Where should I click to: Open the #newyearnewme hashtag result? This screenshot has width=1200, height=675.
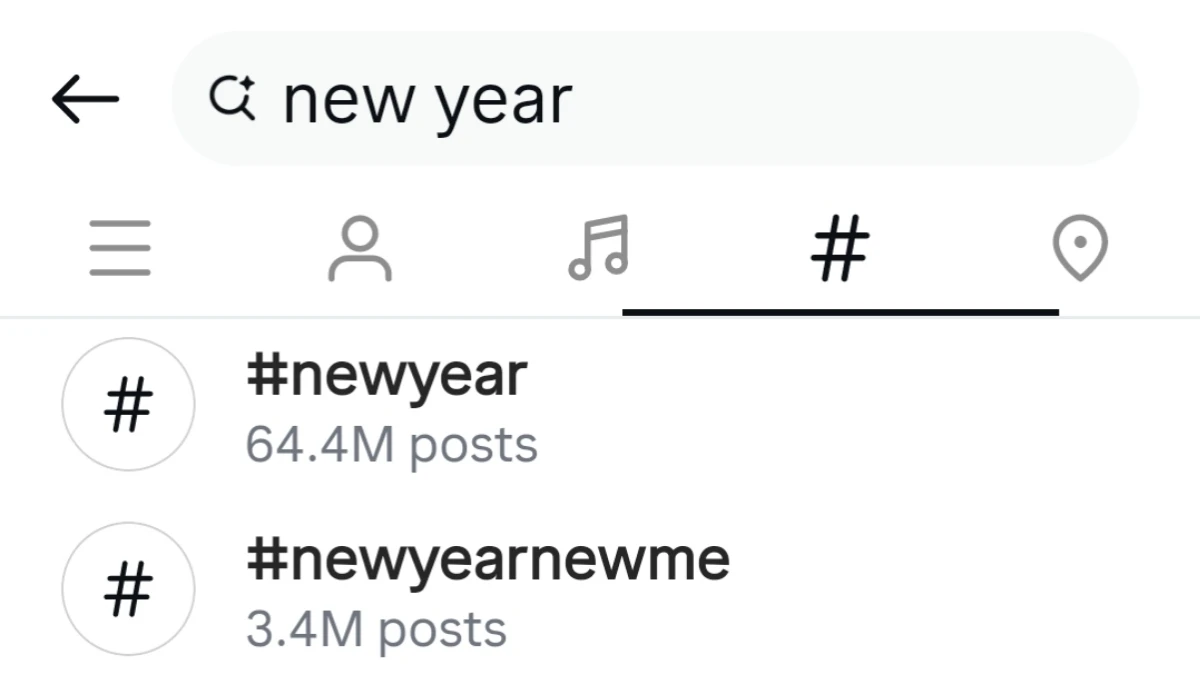click(489, 560)
